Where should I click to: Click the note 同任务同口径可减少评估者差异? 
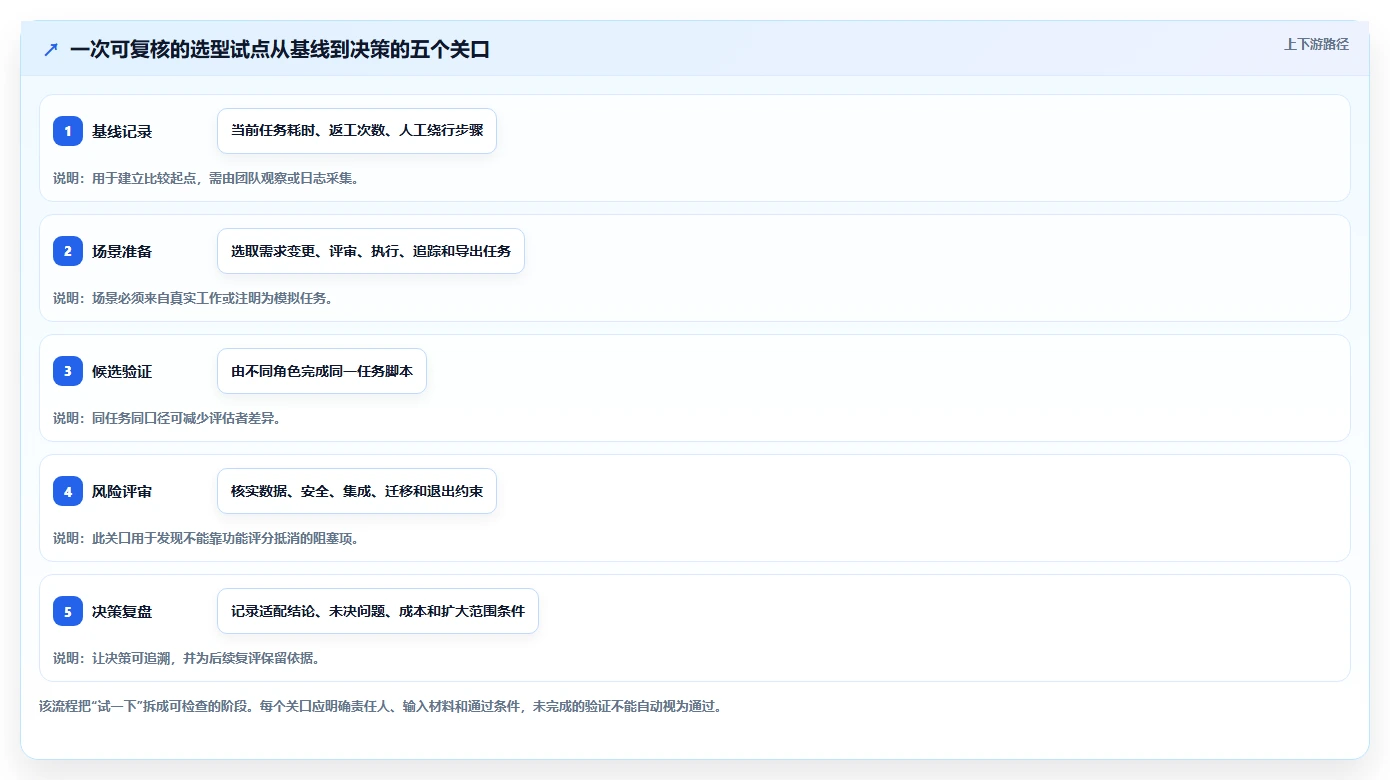click(x=167, y=418)
